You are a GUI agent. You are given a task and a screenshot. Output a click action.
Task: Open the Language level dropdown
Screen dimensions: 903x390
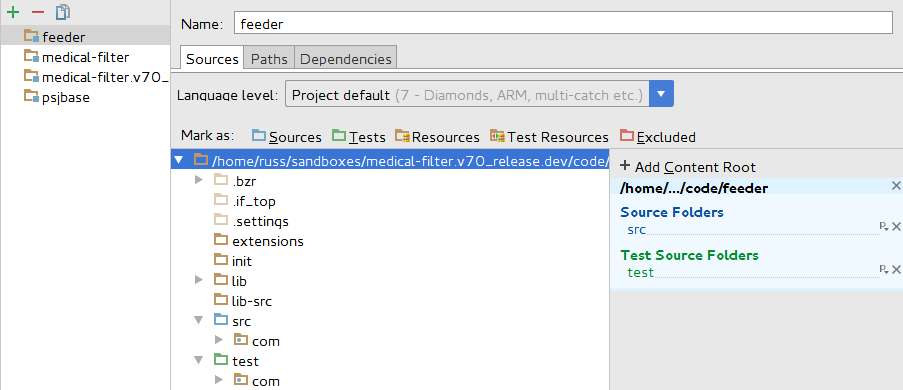(x=661, y=94)
